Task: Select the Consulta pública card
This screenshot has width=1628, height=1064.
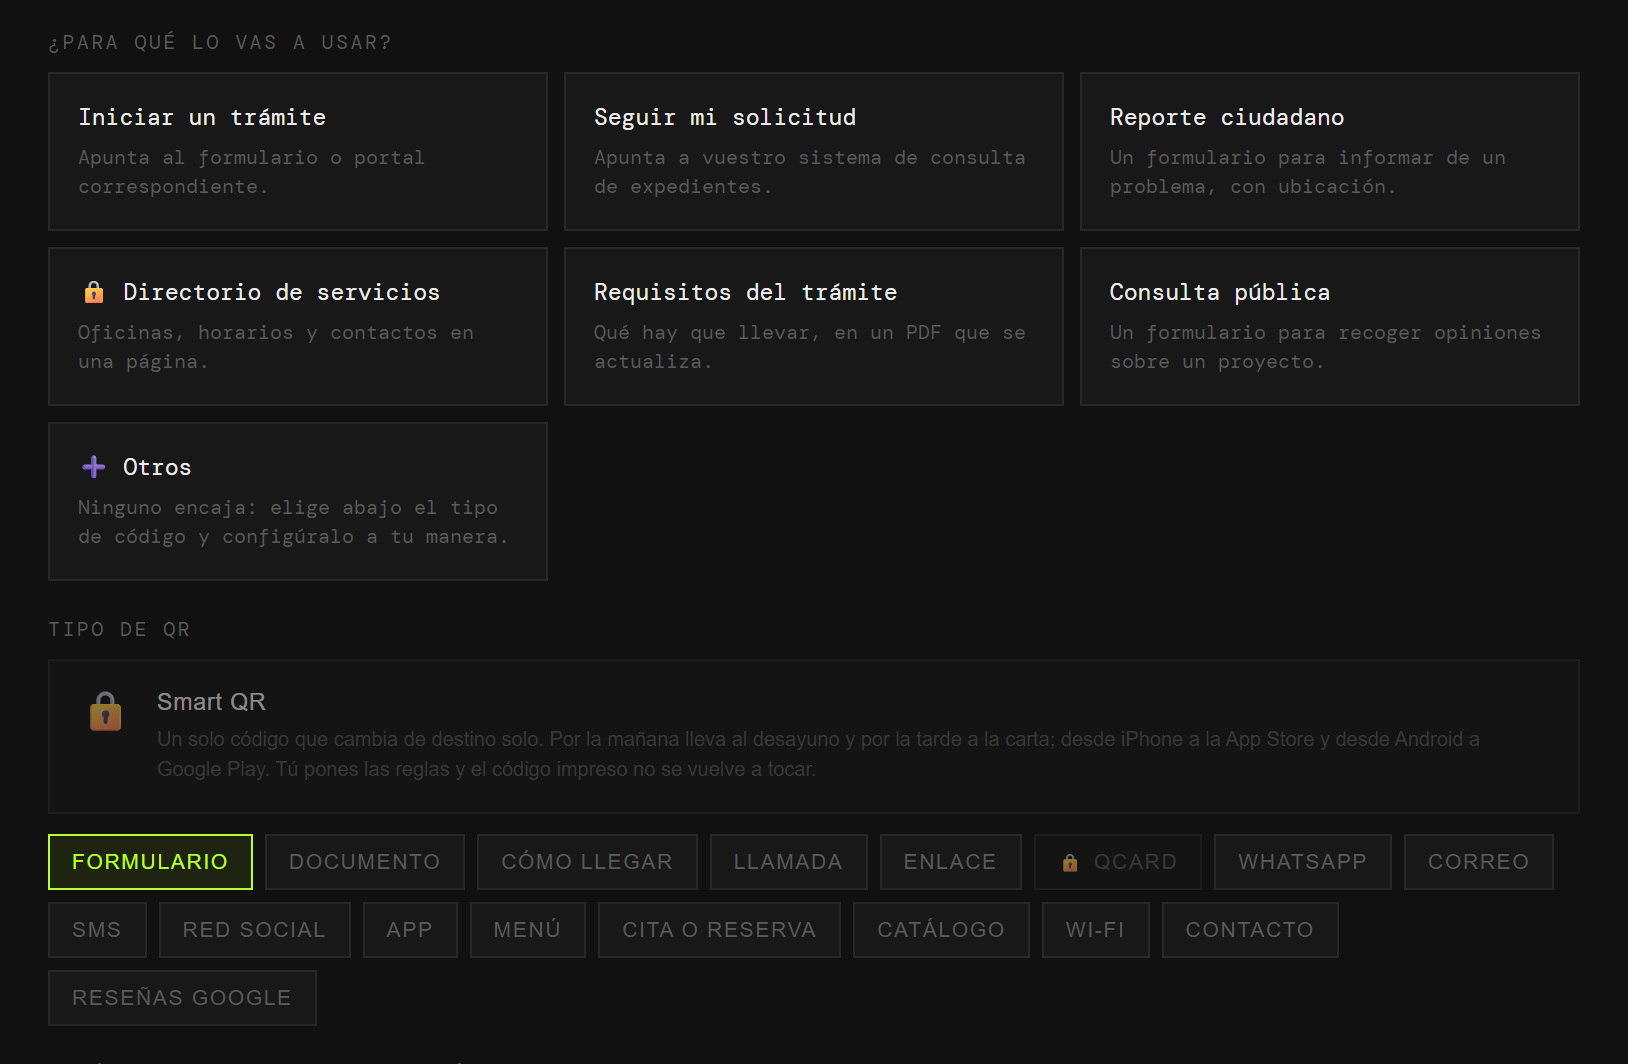Action: click(1330, 326)
